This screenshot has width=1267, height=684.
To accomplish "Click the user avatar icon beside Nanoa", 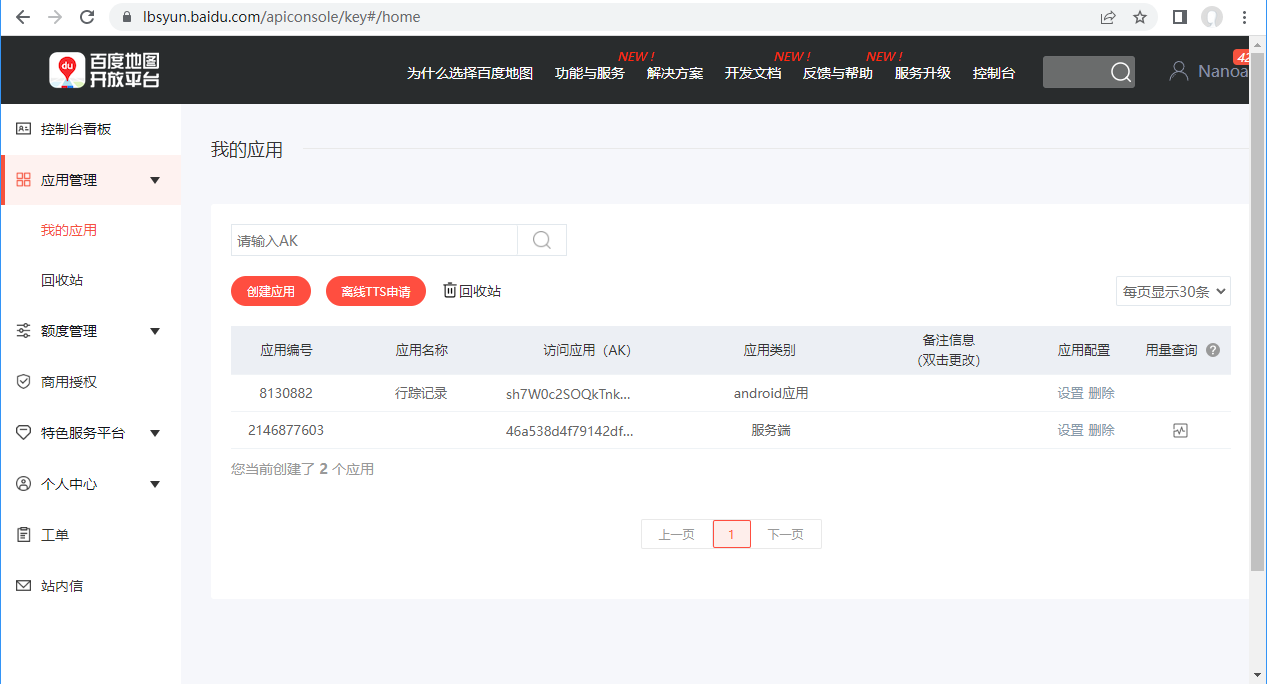I will tap(1179, 71).
